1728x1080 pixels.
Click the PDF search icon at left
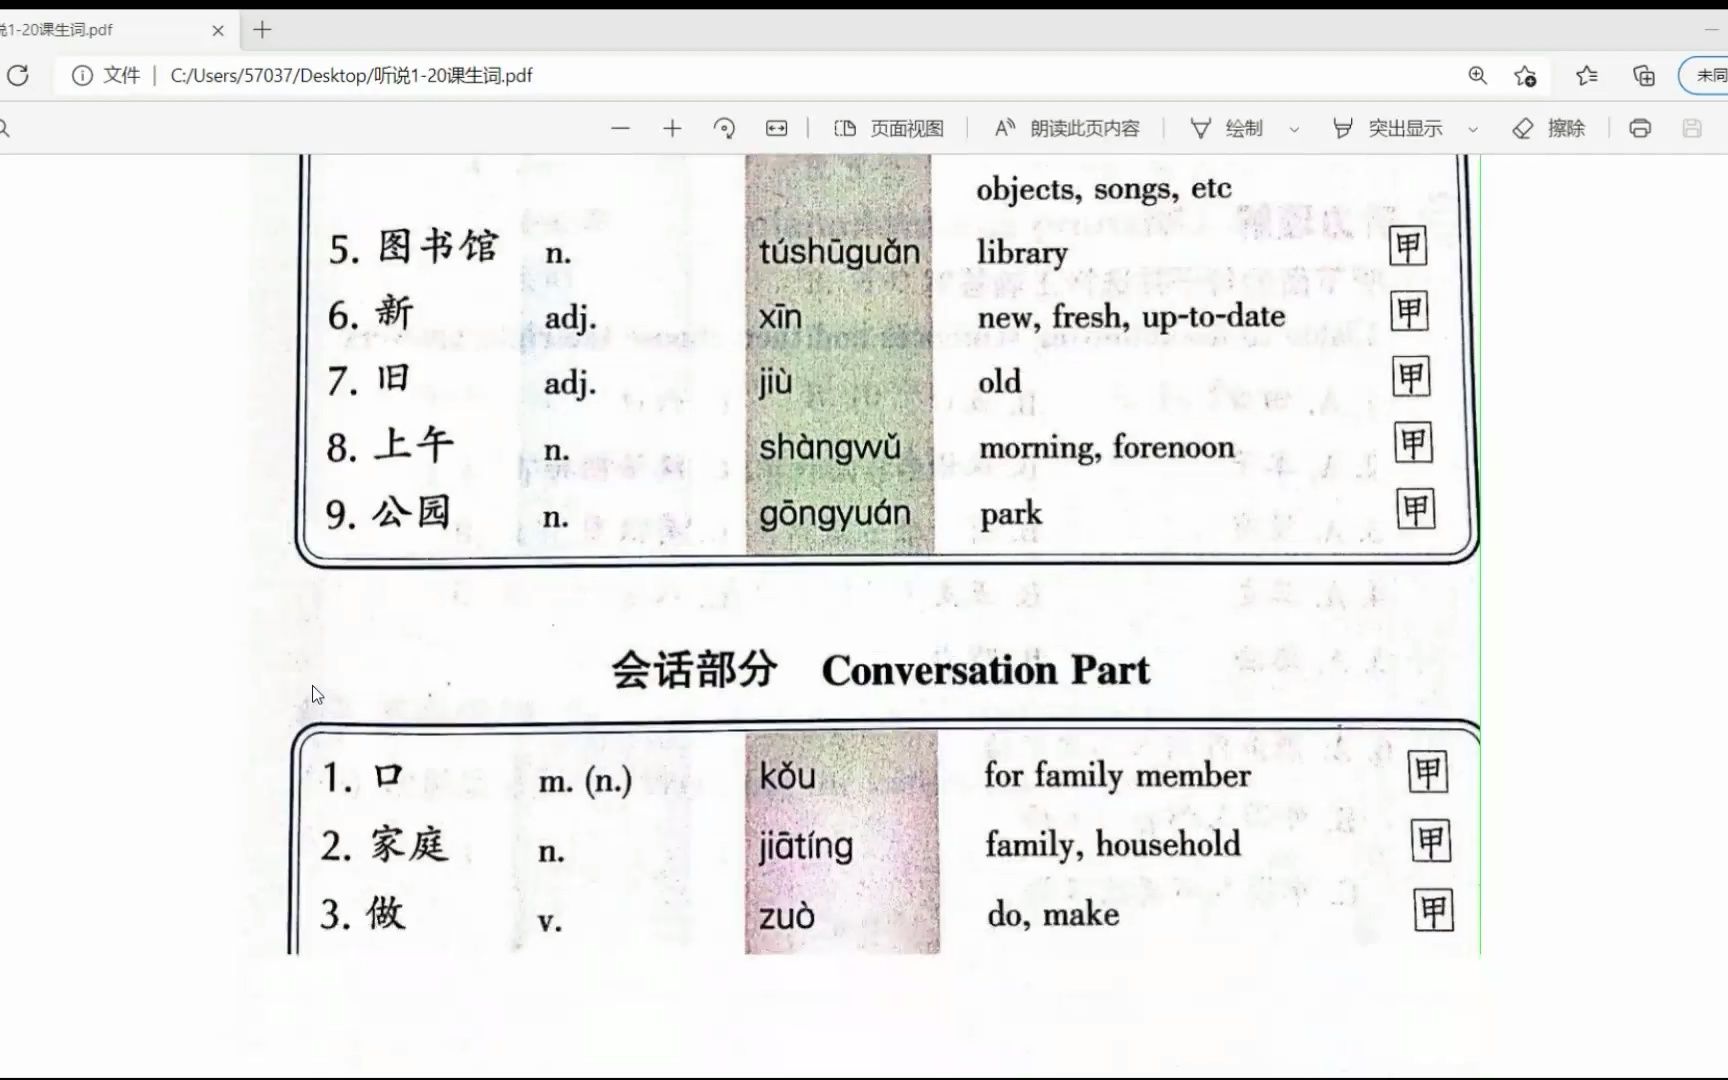coord(4,128)
